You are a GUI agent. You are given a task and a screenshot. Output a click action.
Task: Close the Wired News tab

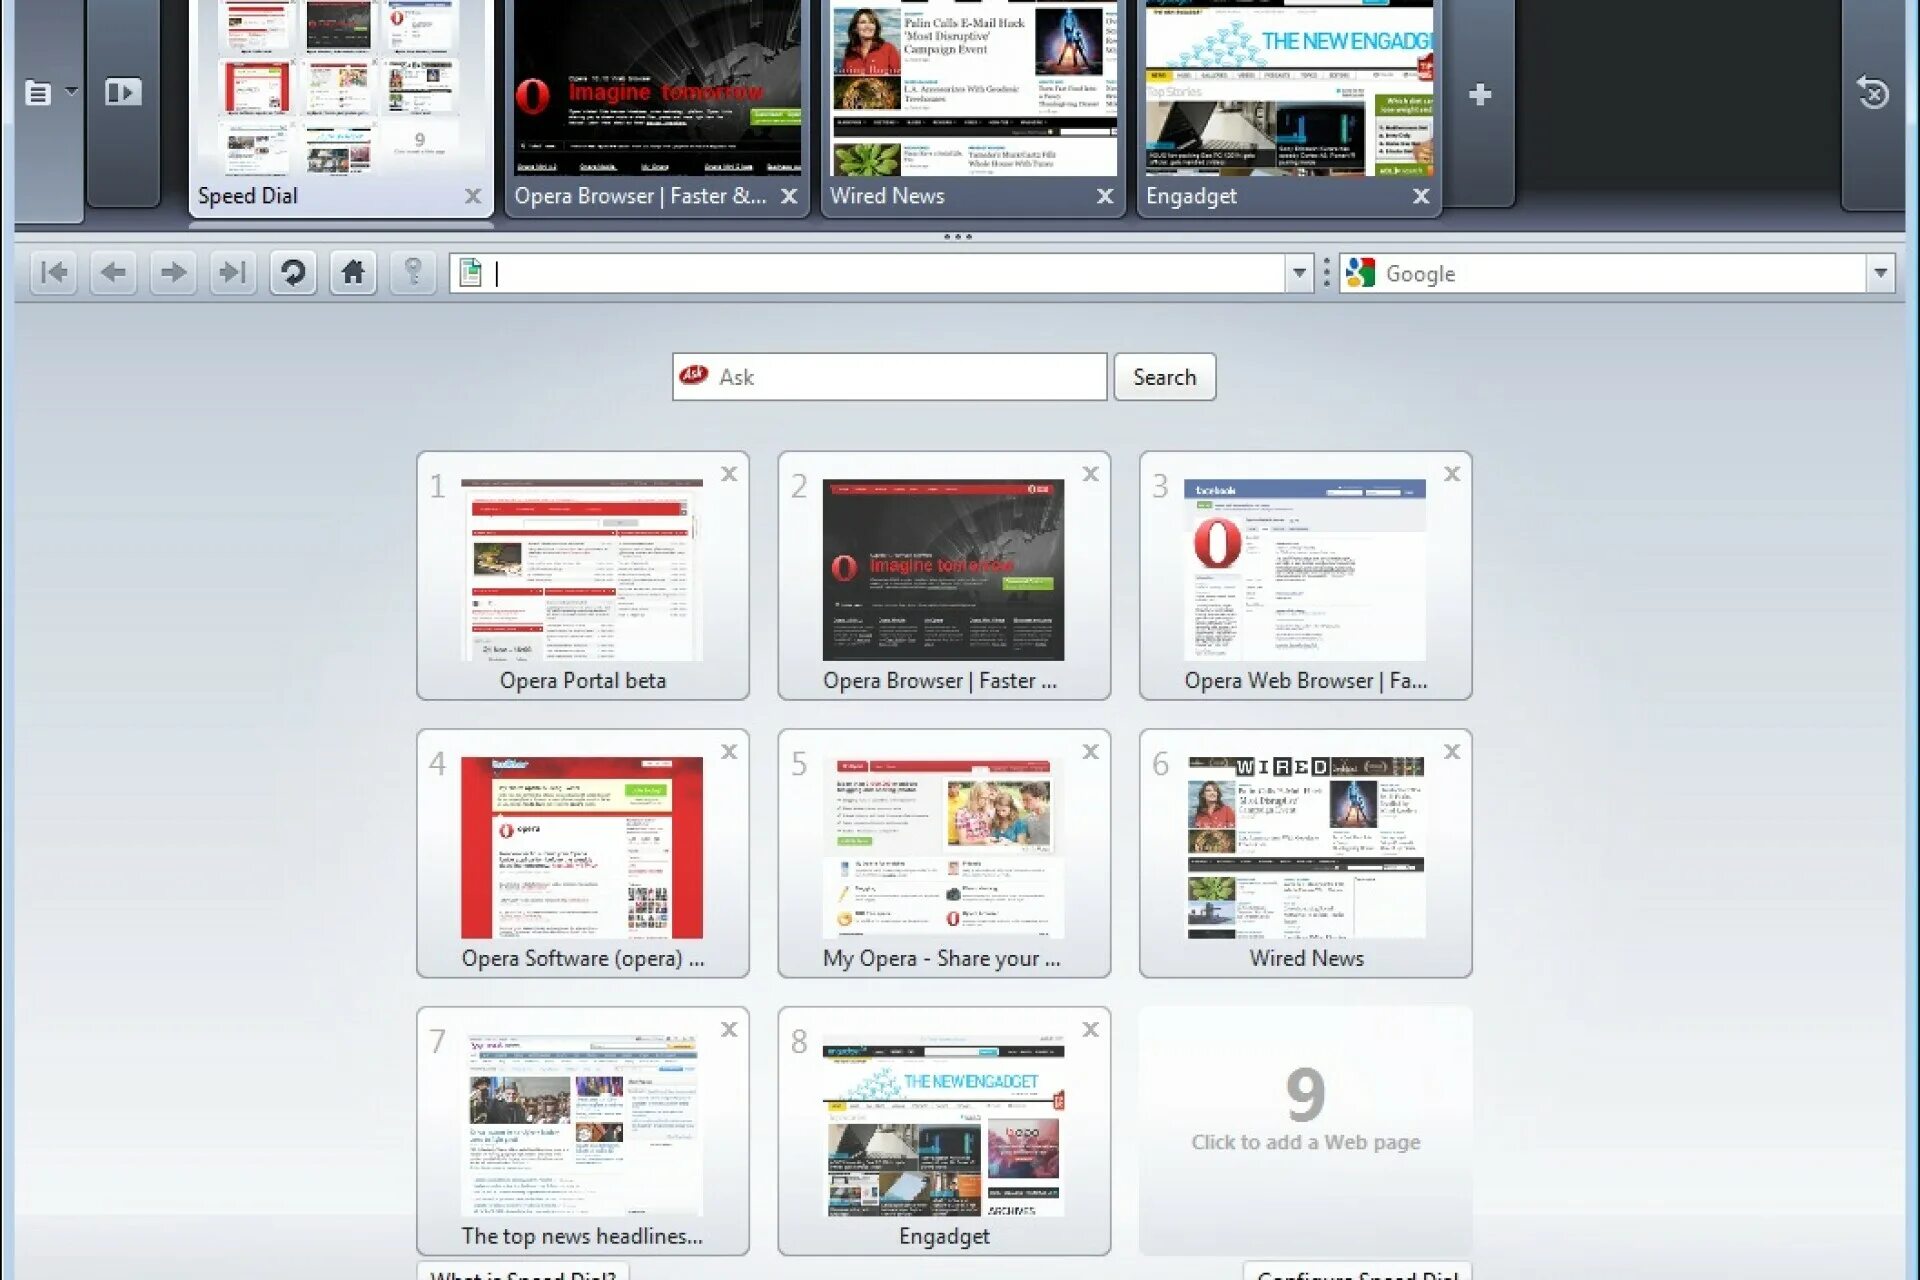click(x=1106, y=197)
